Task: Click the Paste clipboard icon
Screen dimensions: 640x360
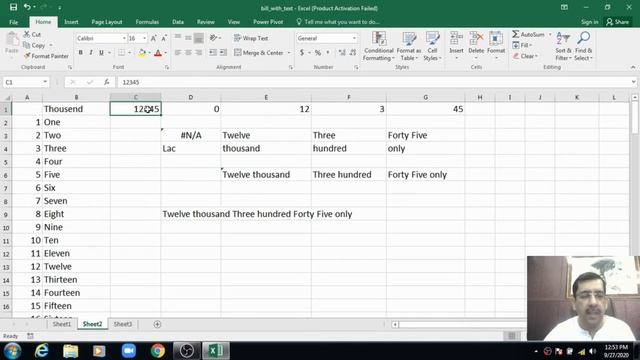Action: 11,40
